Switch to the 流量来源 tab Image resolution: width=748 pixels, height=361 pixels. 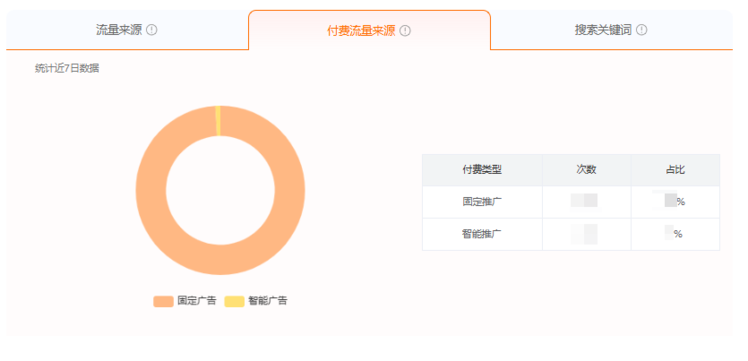pos(127,30)
